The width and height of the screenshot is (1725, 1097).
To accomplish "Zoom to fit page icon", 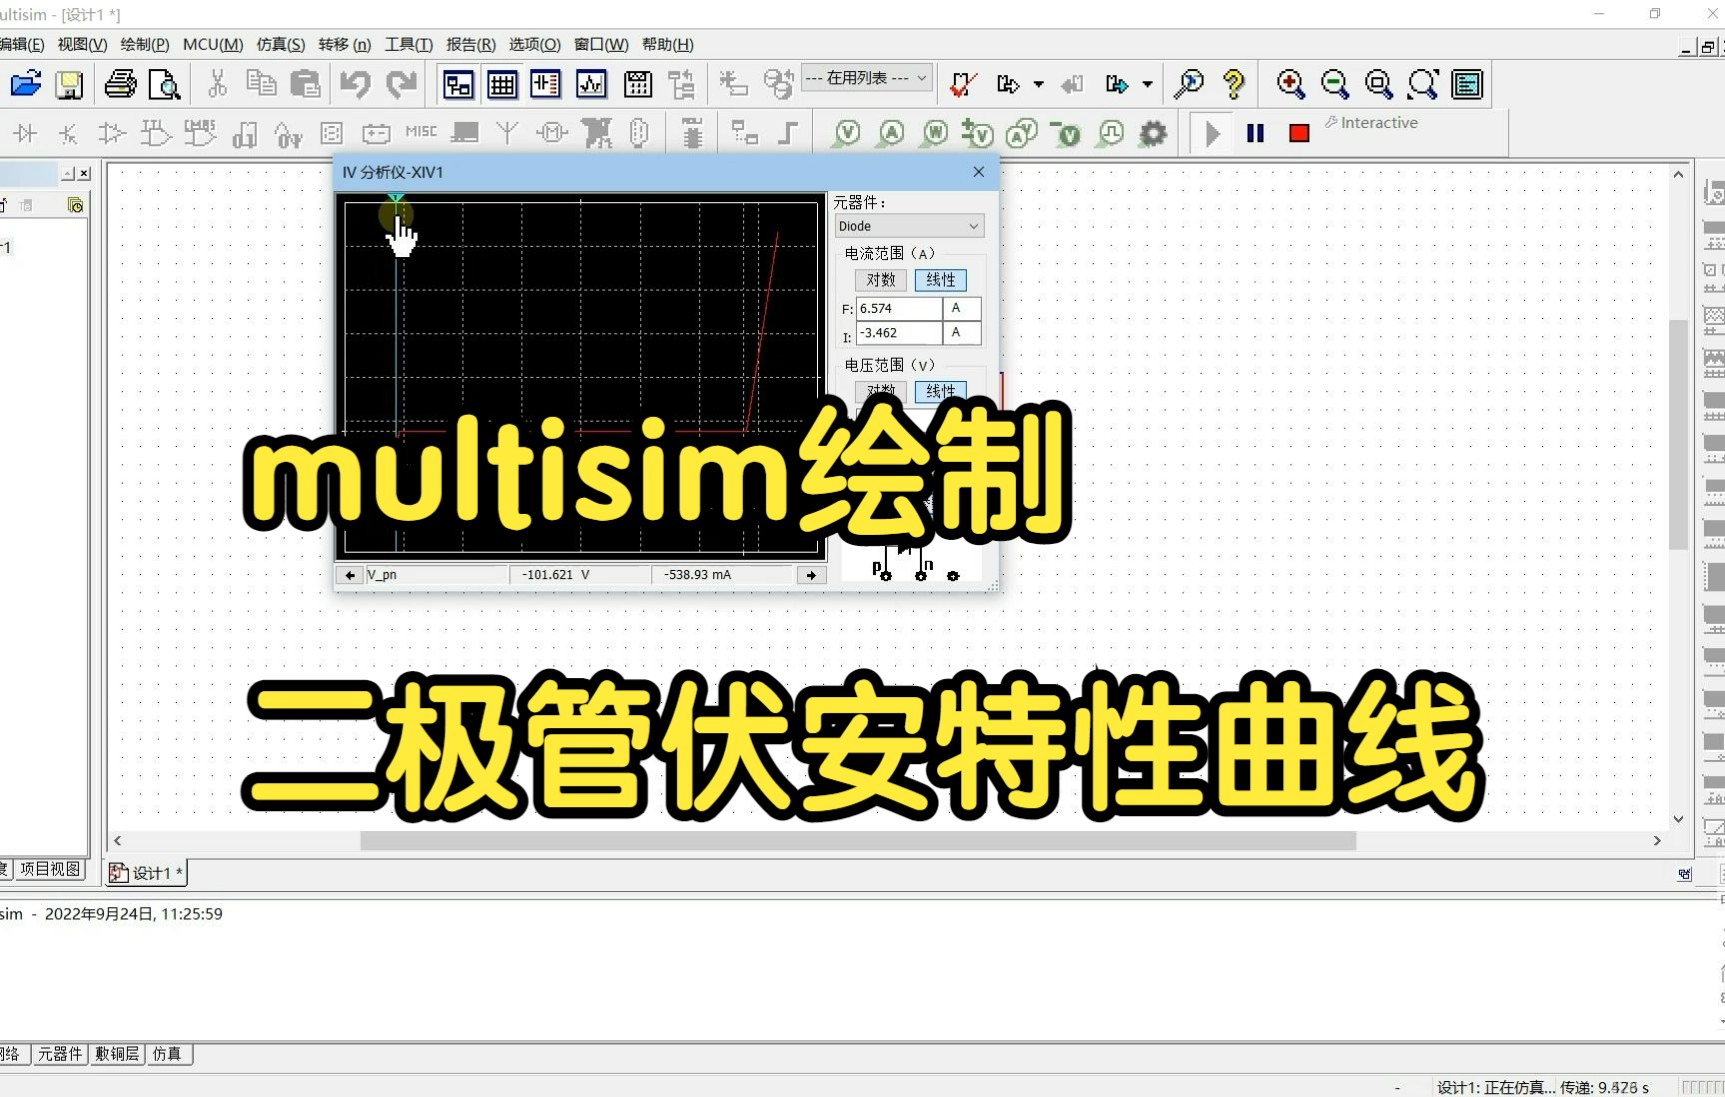I will pyautogui.click(x=1423, y=84).
